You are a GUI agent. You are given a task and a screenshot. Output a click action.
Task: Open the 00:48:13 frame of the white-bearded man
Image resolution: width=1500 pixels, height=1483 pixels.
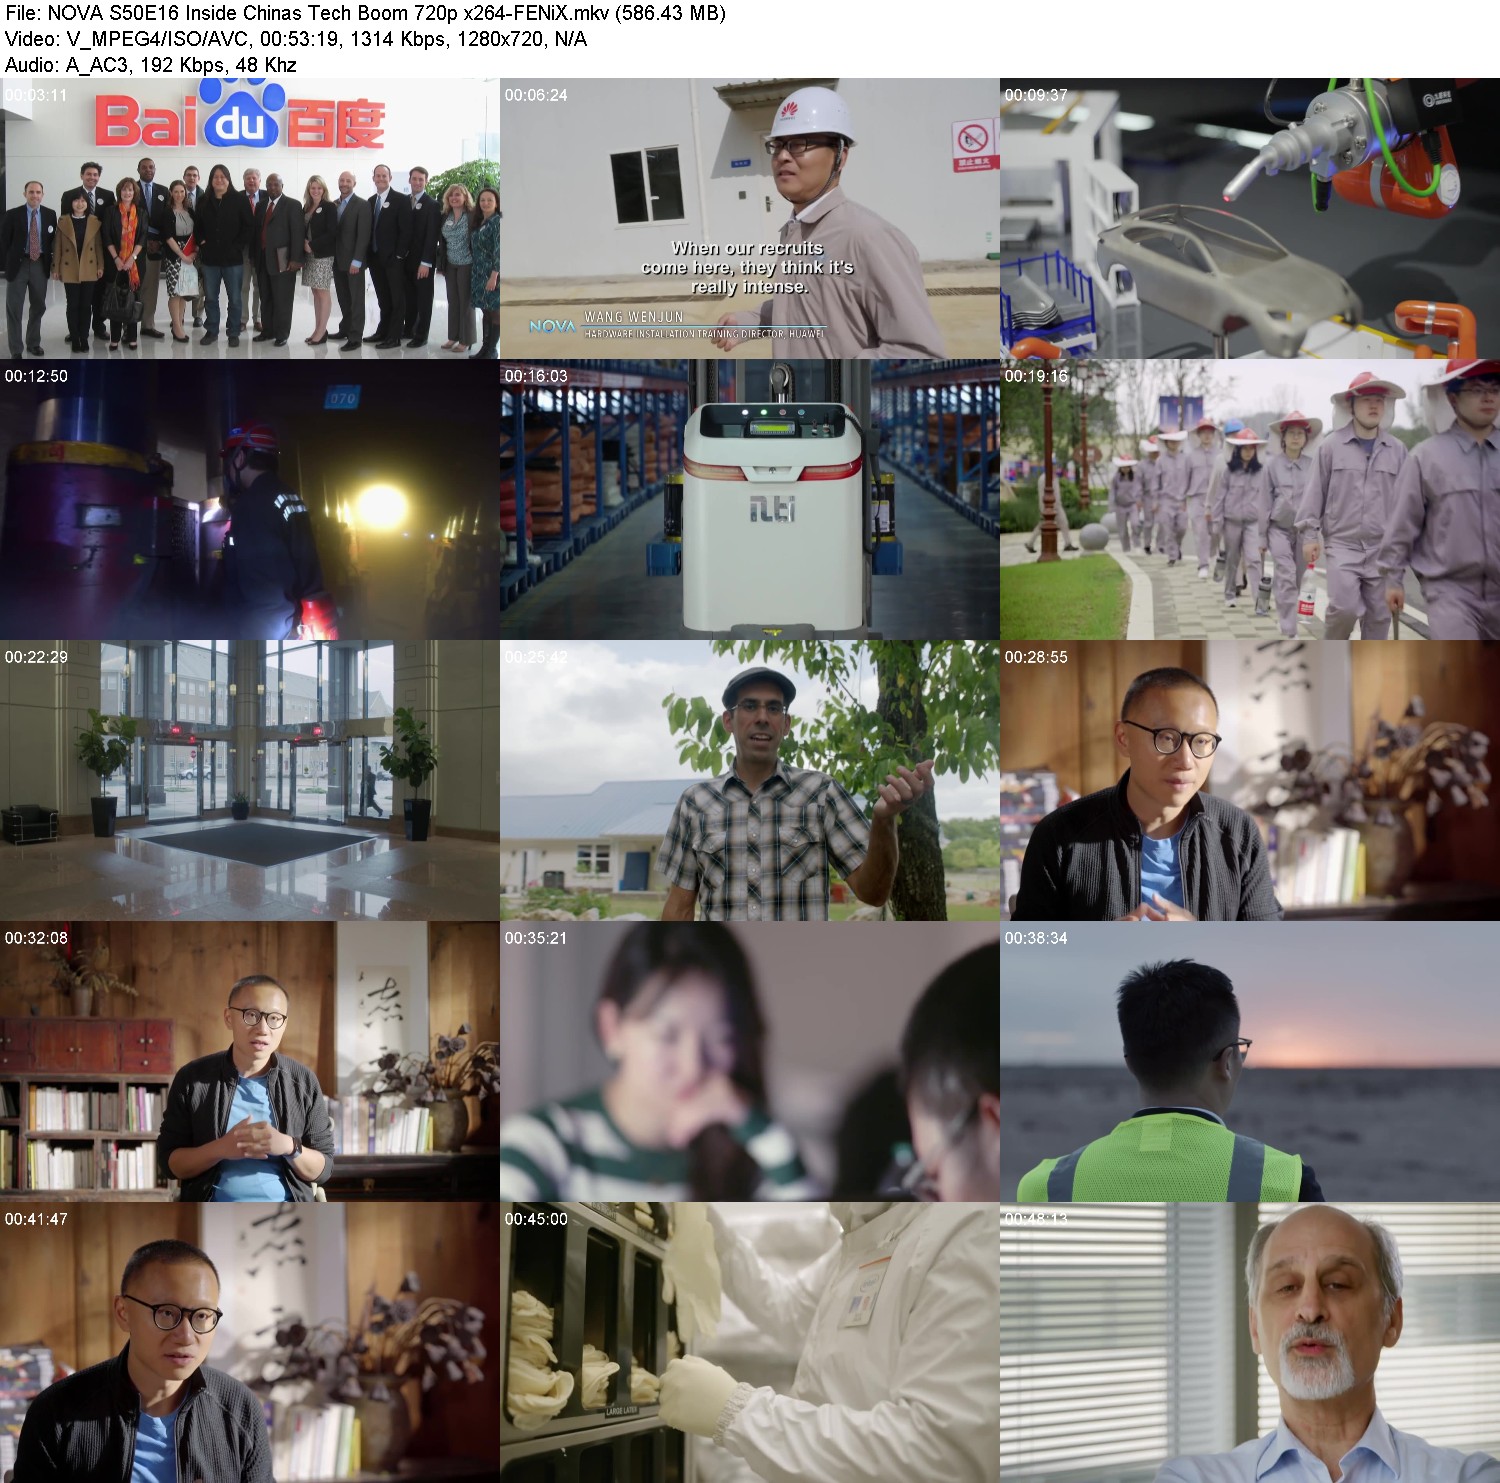tap(1250, 1343)
